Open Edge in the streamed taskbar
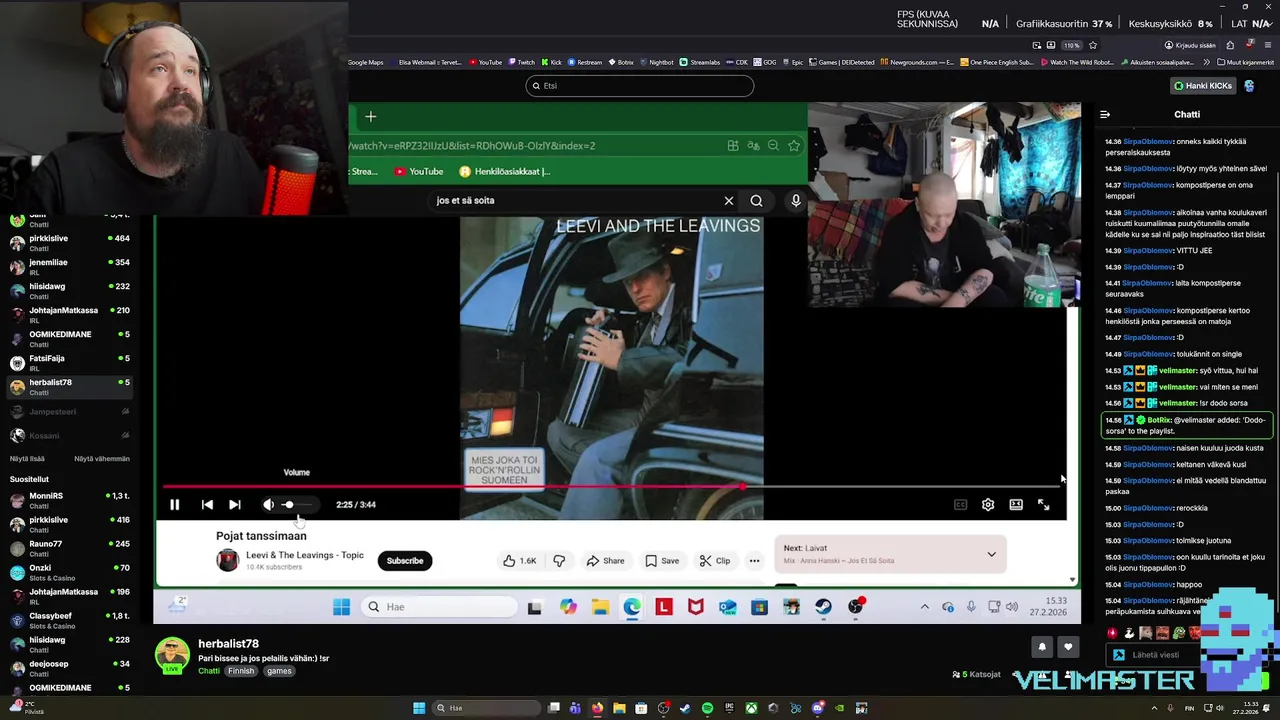Viewport: 1280px width, 720px height. pyautogui.click(x=632, y=607)
